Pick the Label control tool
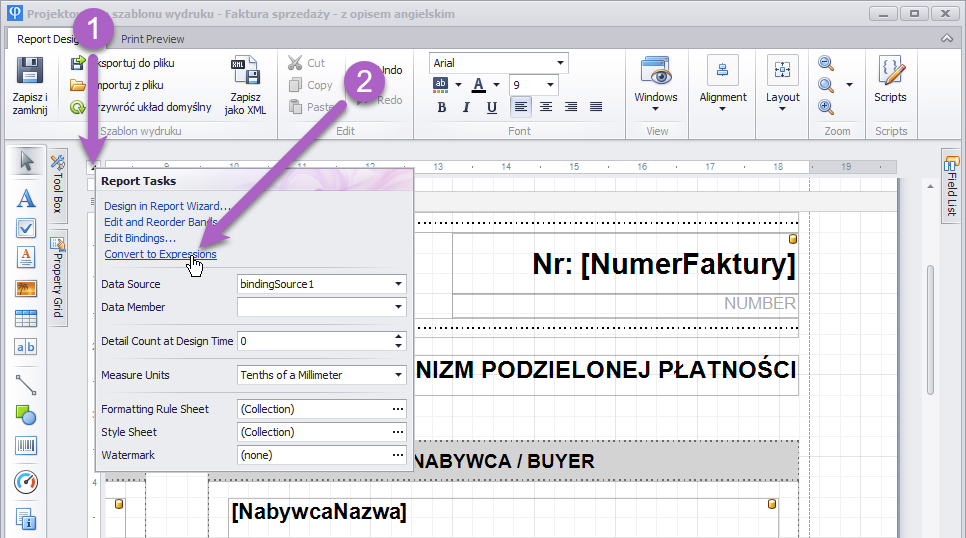Screen dimensions: 966x538 click(26, 198)
